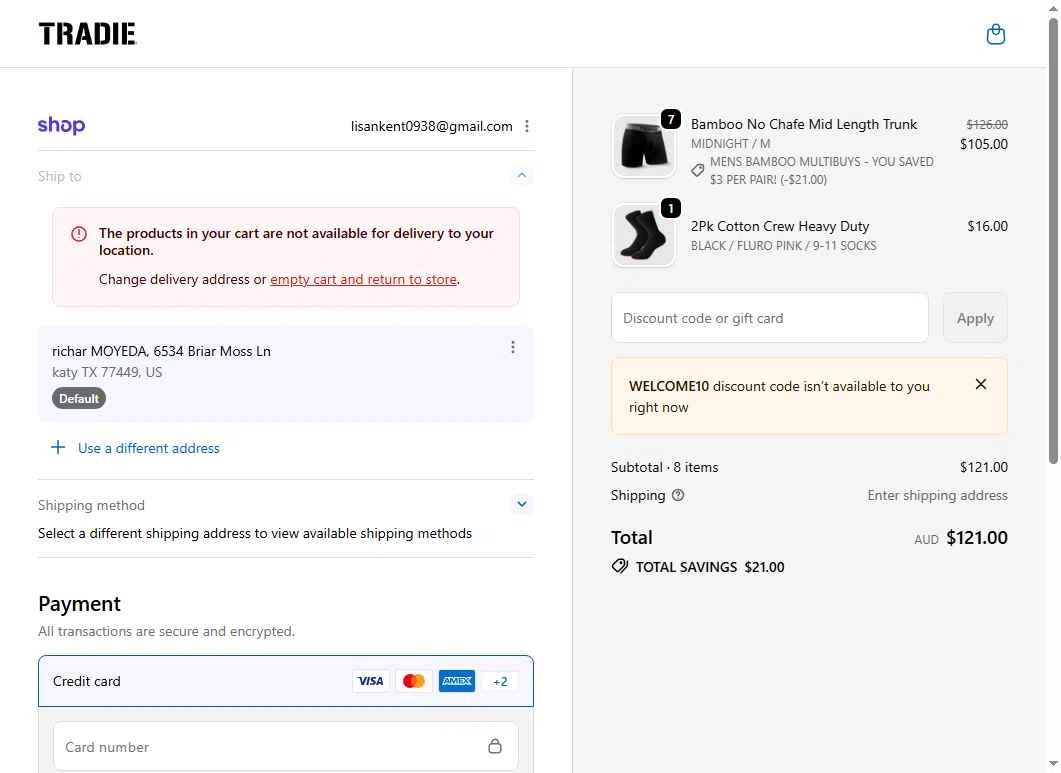Click Bamboo No Chafe Mid Length Trunk title
Image resolution: width=1061 pixels, height=773 pixels.
(x=804, y=125)
